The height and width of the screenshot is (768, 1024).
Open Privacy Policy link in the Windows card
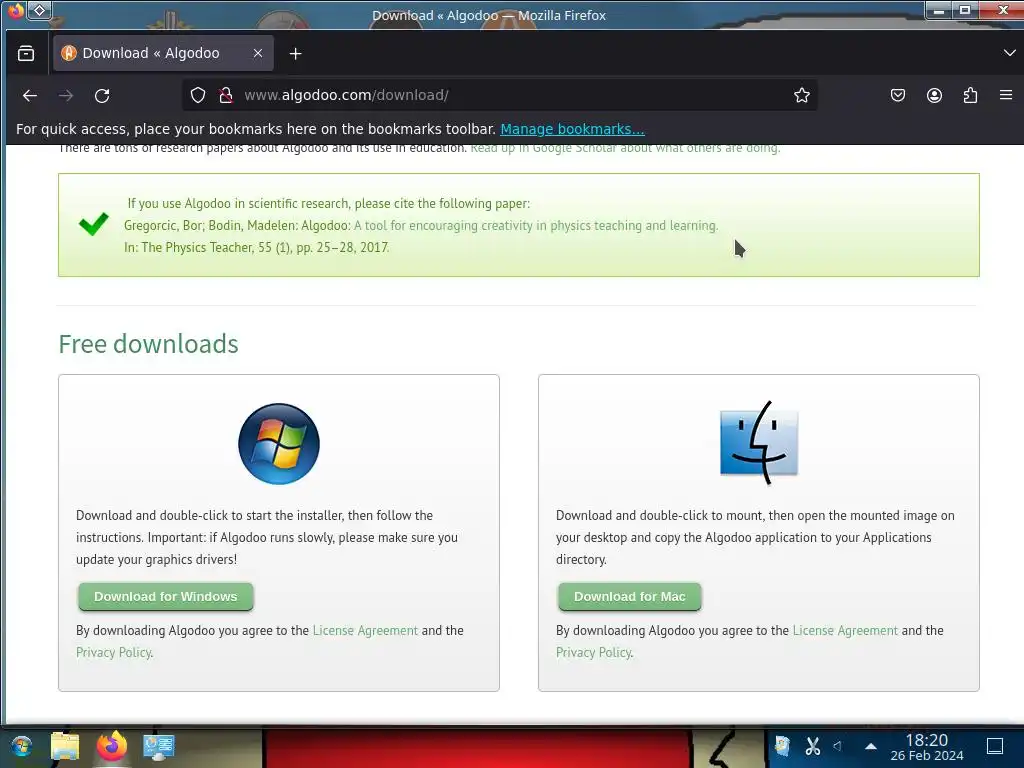point(114,652)
